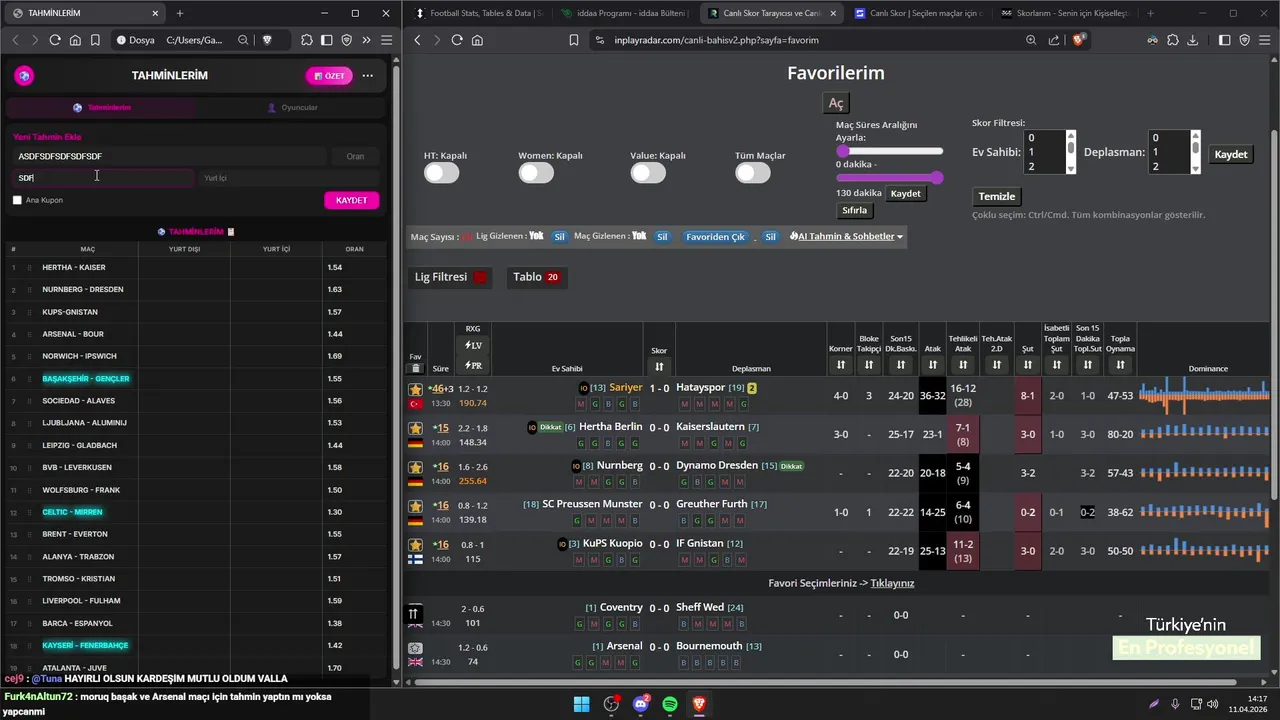Focus the Oran input field
The height and width of the screenshot is (720, 1280).
355,156
